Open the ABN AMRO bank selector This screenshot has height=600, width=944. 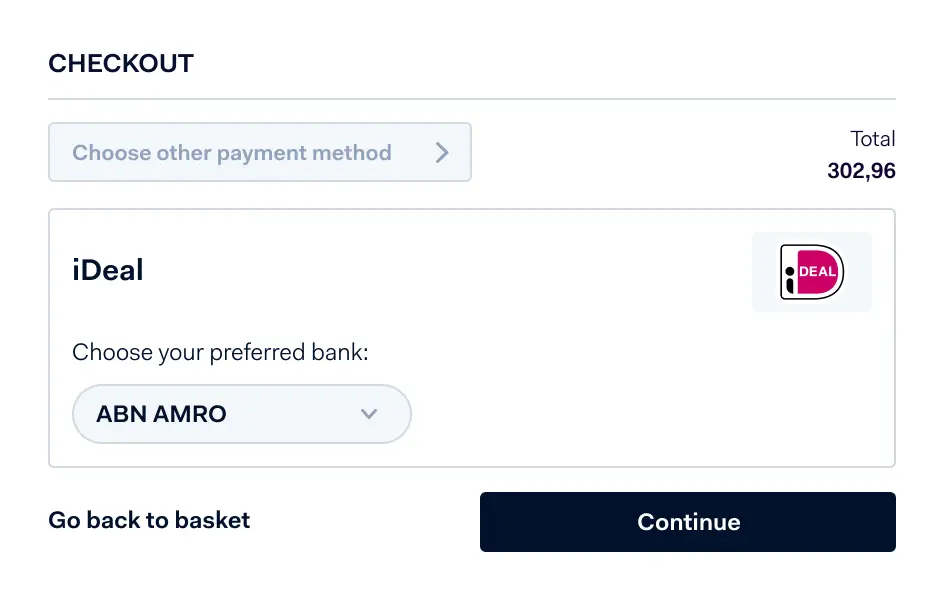point(241,414)
